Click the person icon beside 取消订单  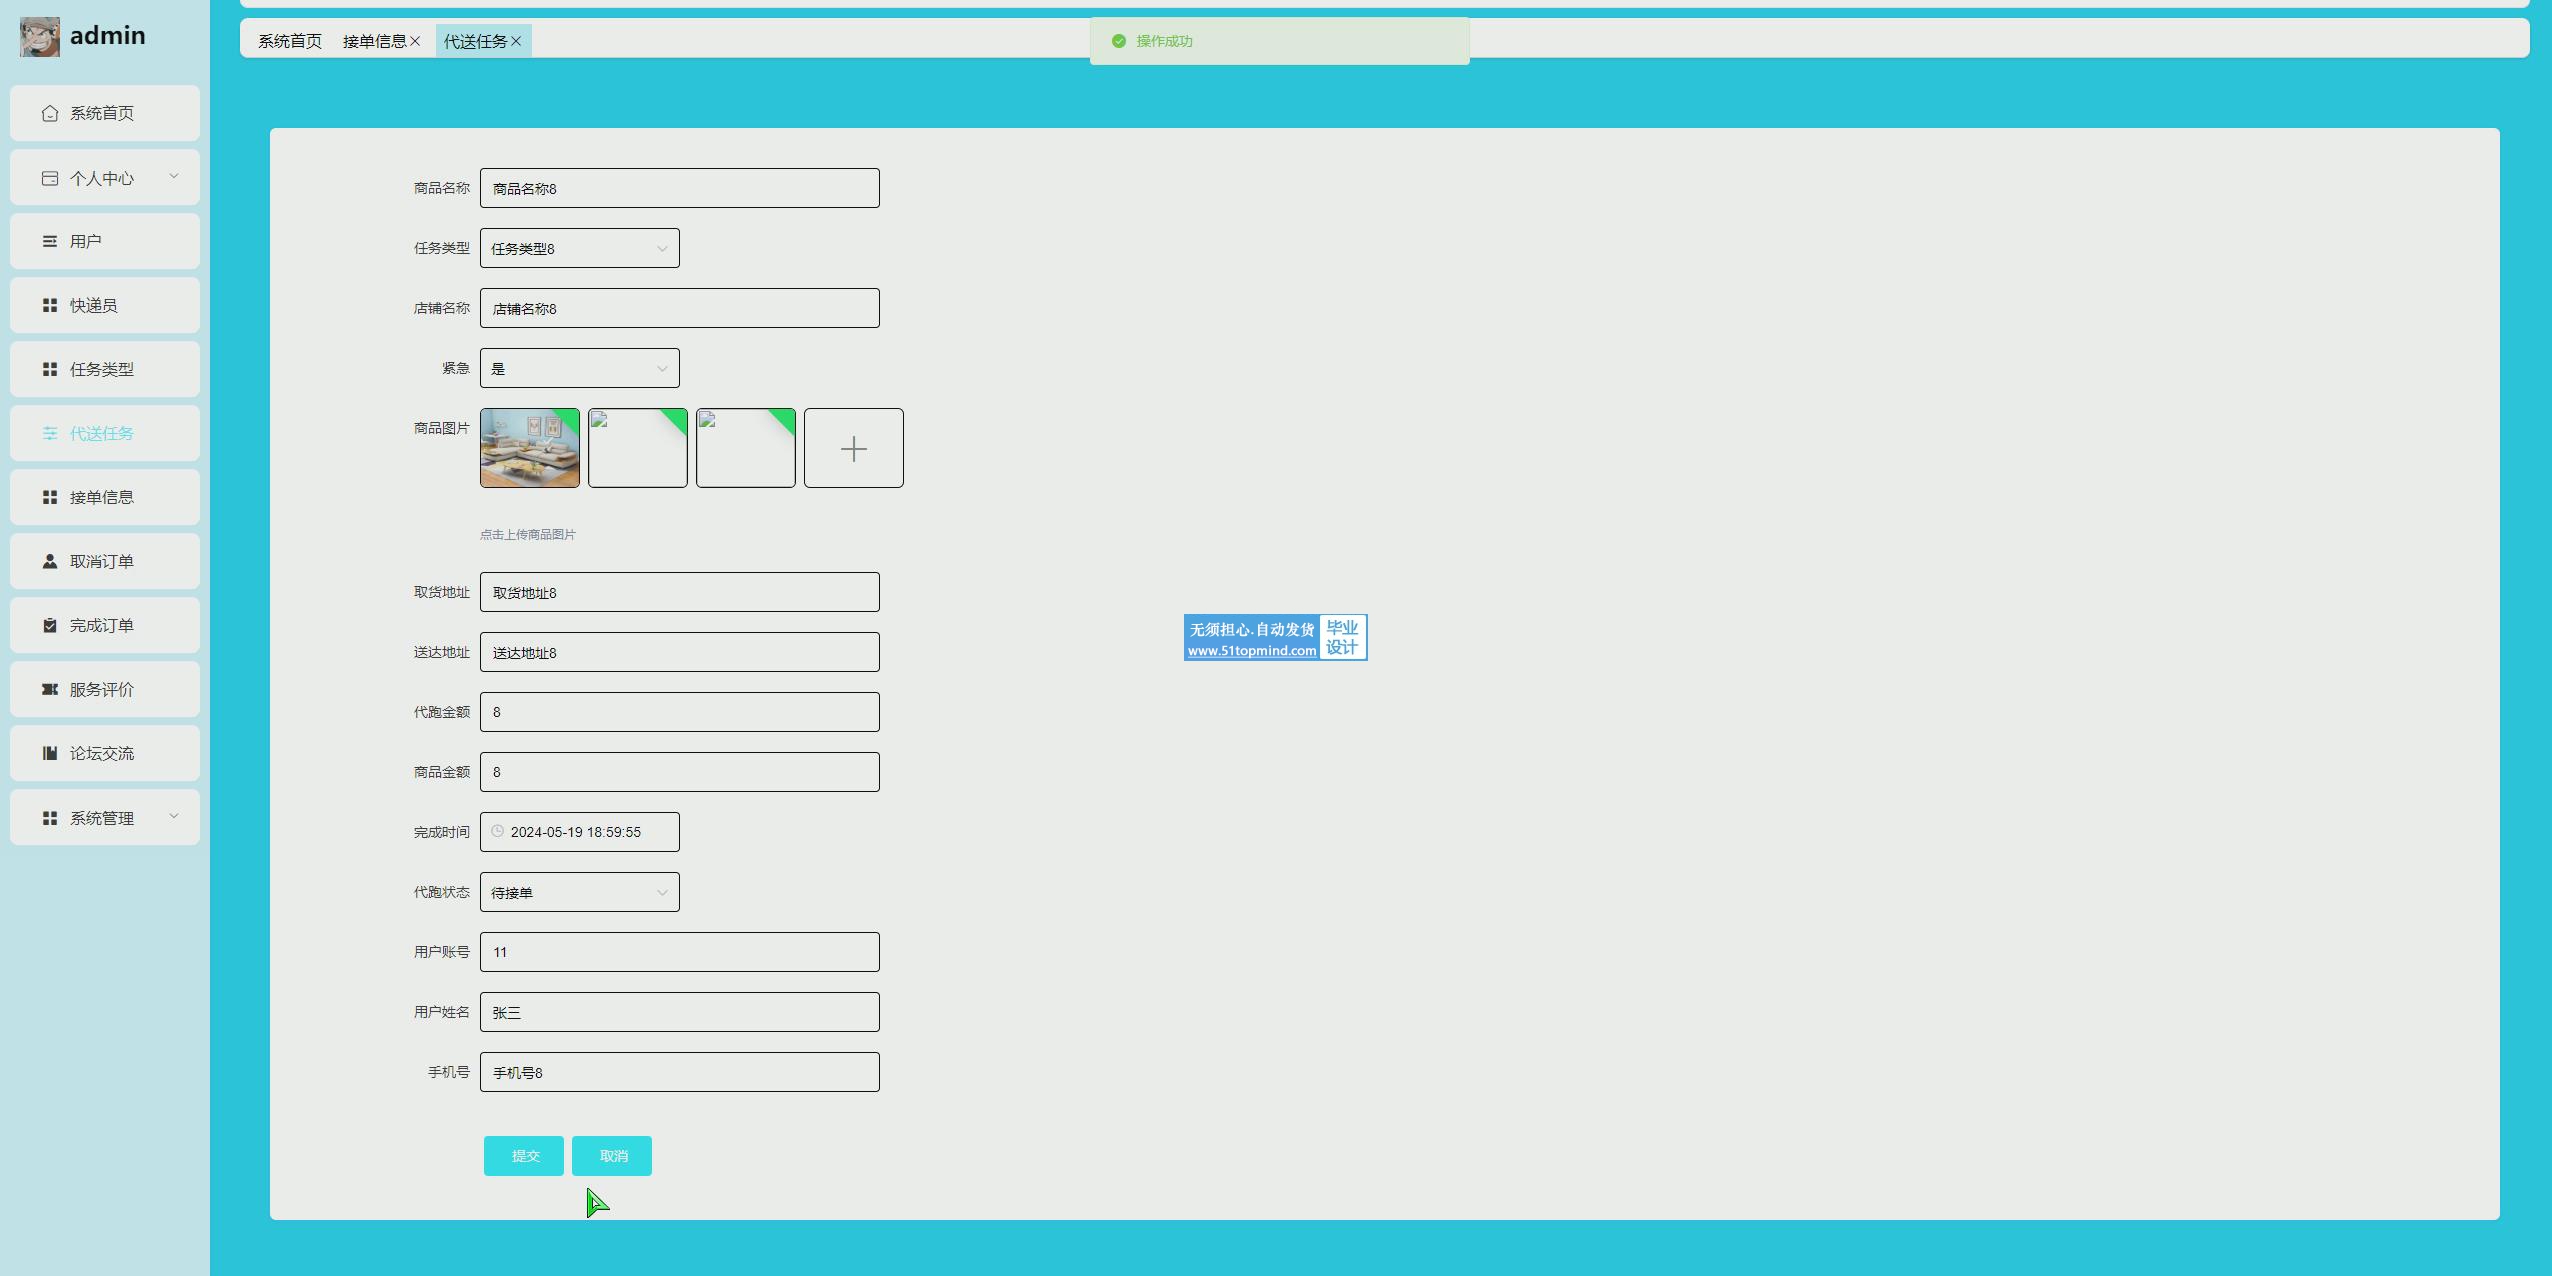50,561
